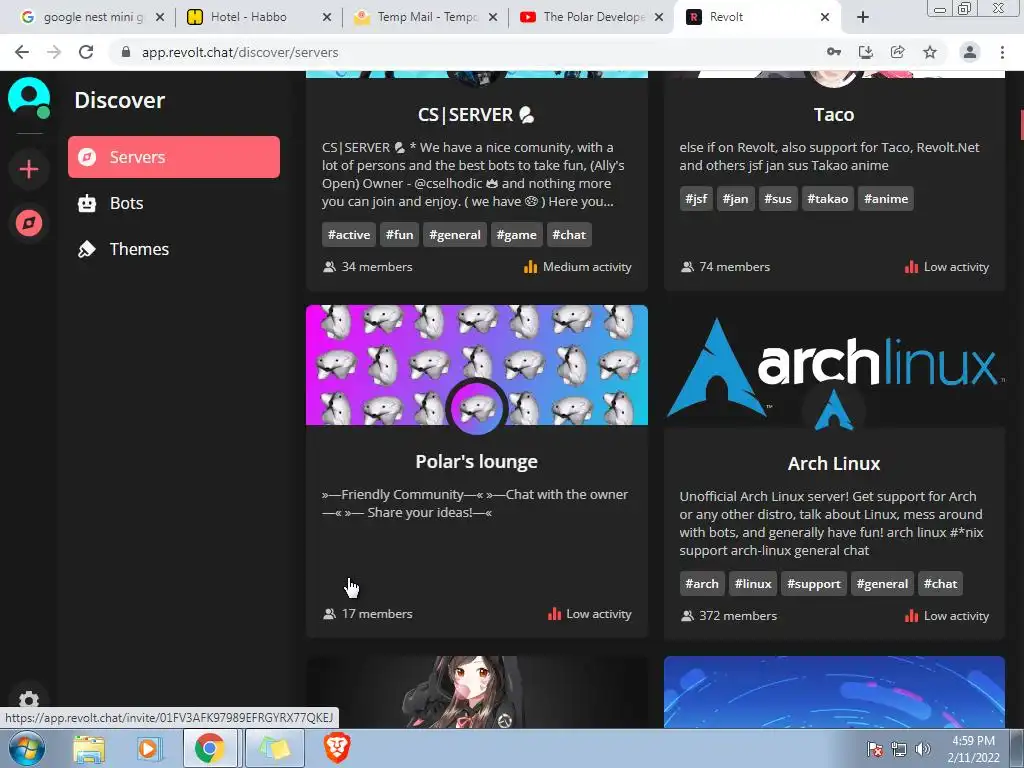Click the #anime tag

pyautogui.click(x=886, y=199)
